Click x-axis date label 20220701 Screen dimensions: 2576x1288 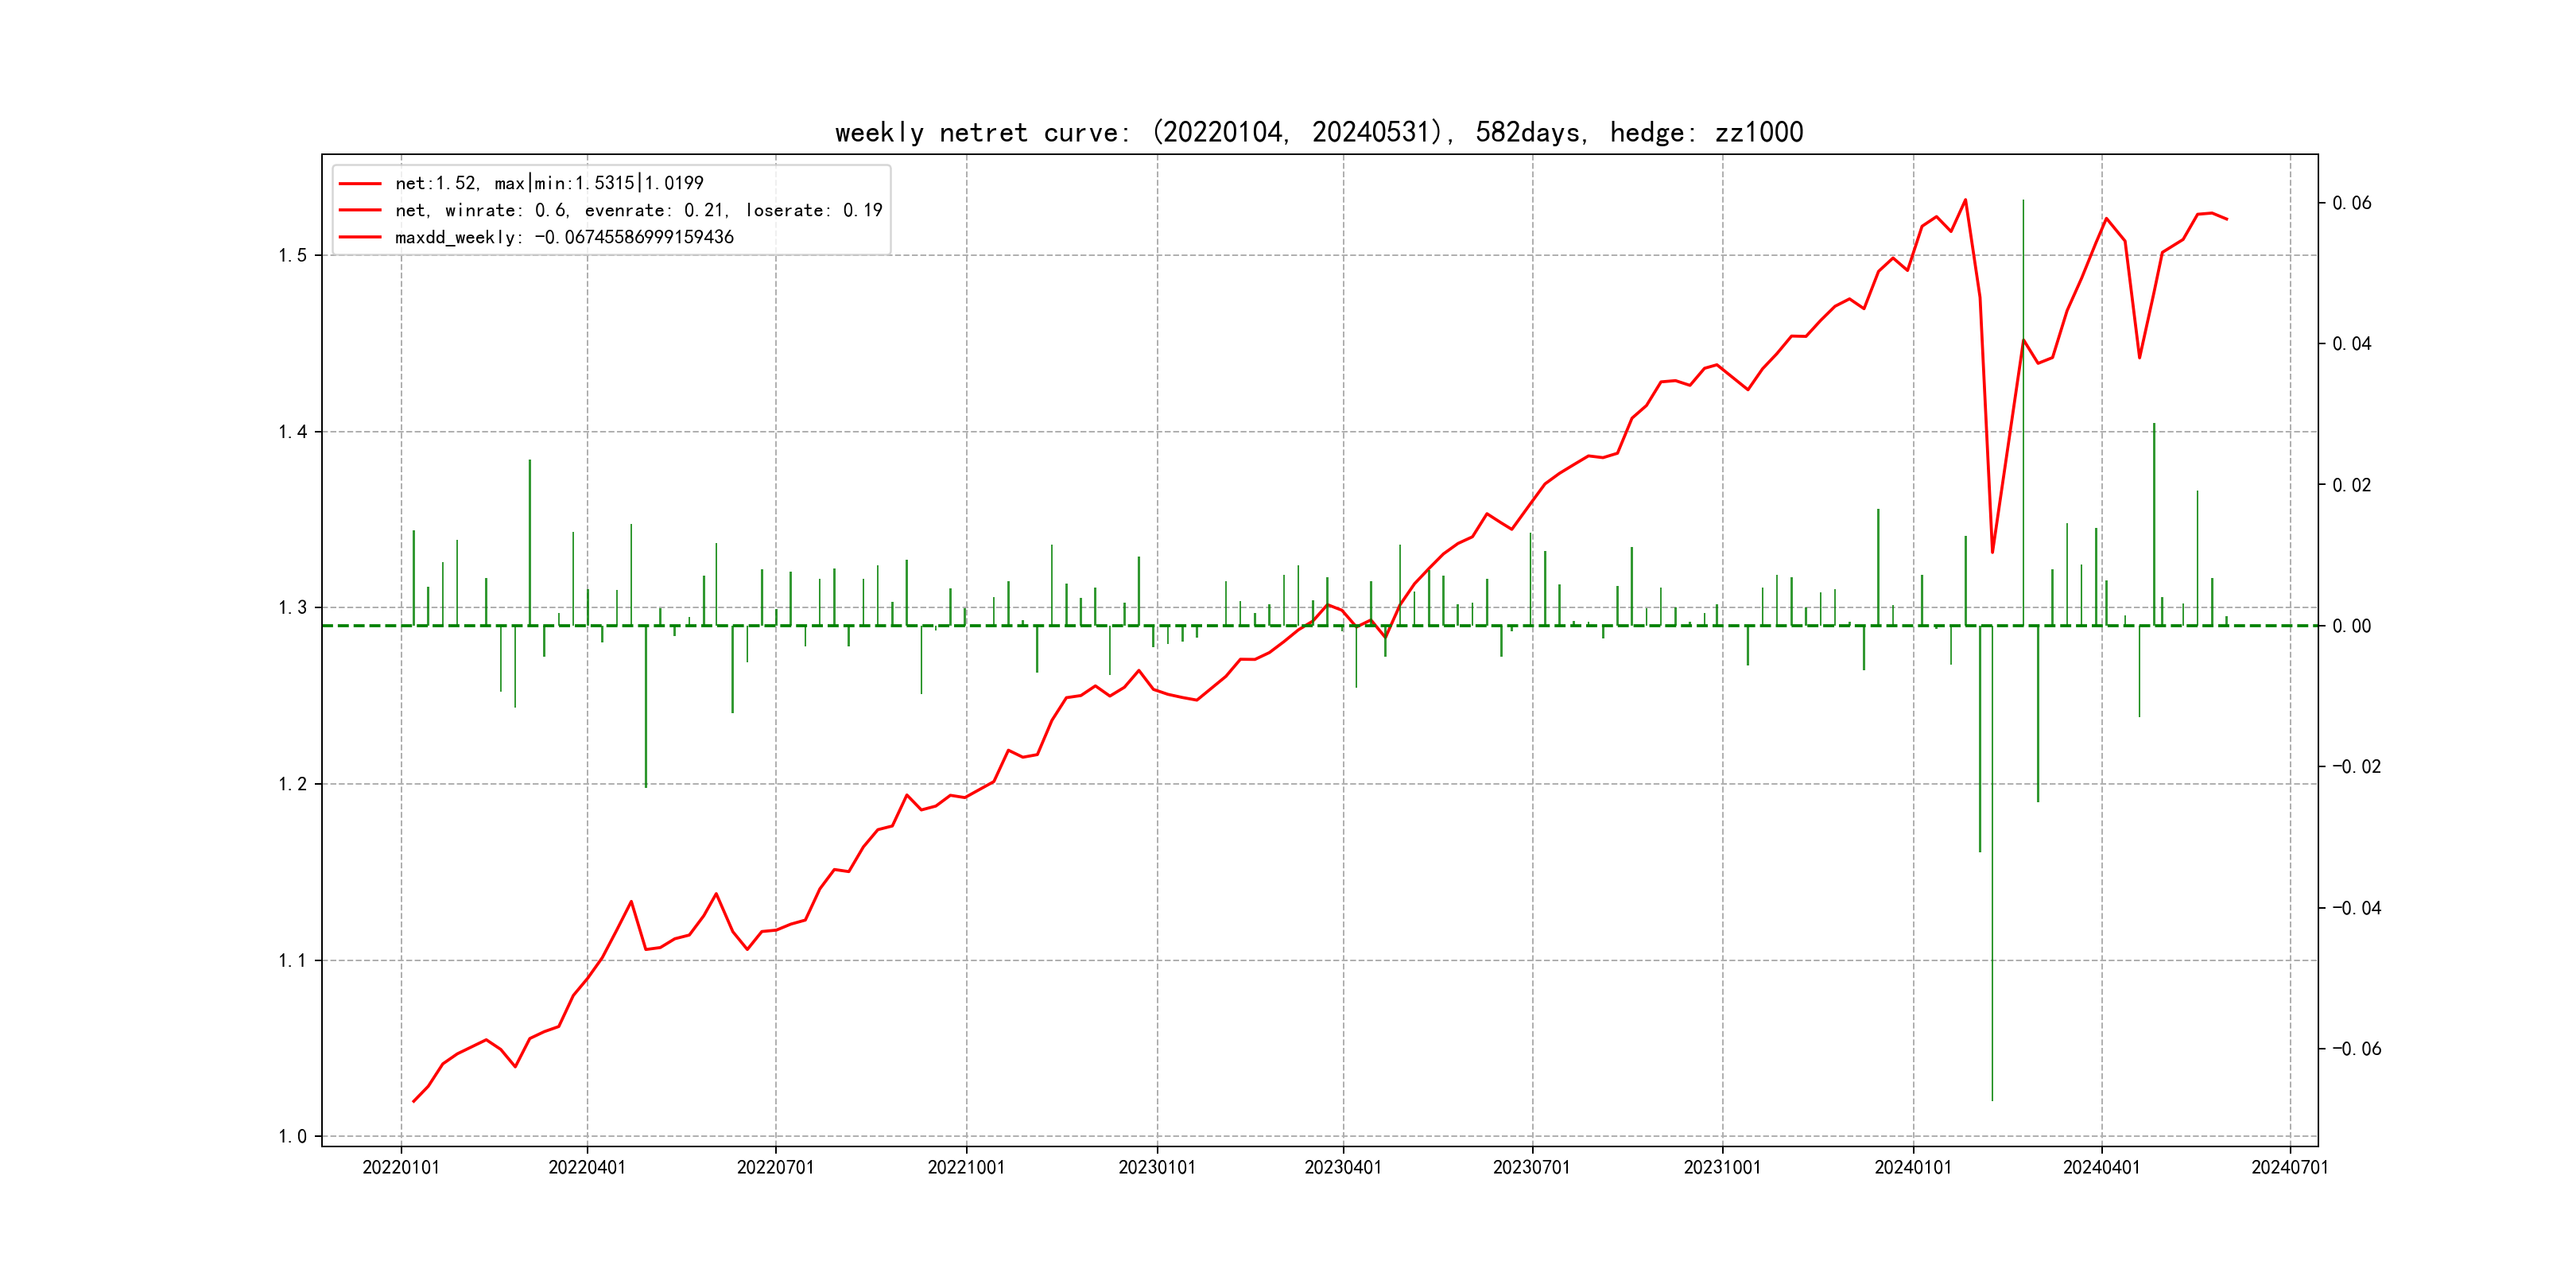click(775, 1167)
